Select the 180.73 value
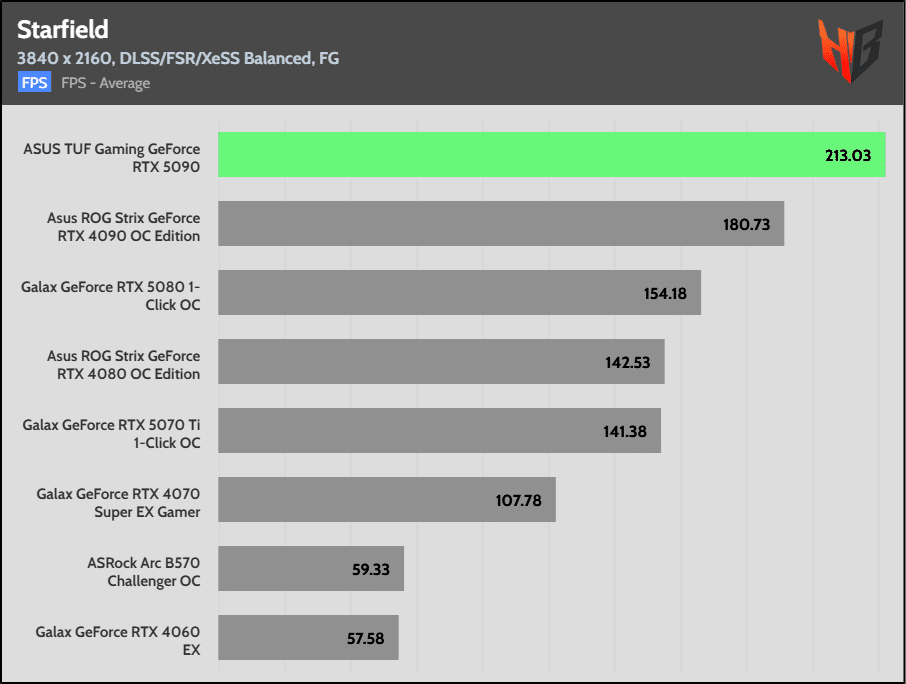906x684 pixels. [x=747, y=224]
